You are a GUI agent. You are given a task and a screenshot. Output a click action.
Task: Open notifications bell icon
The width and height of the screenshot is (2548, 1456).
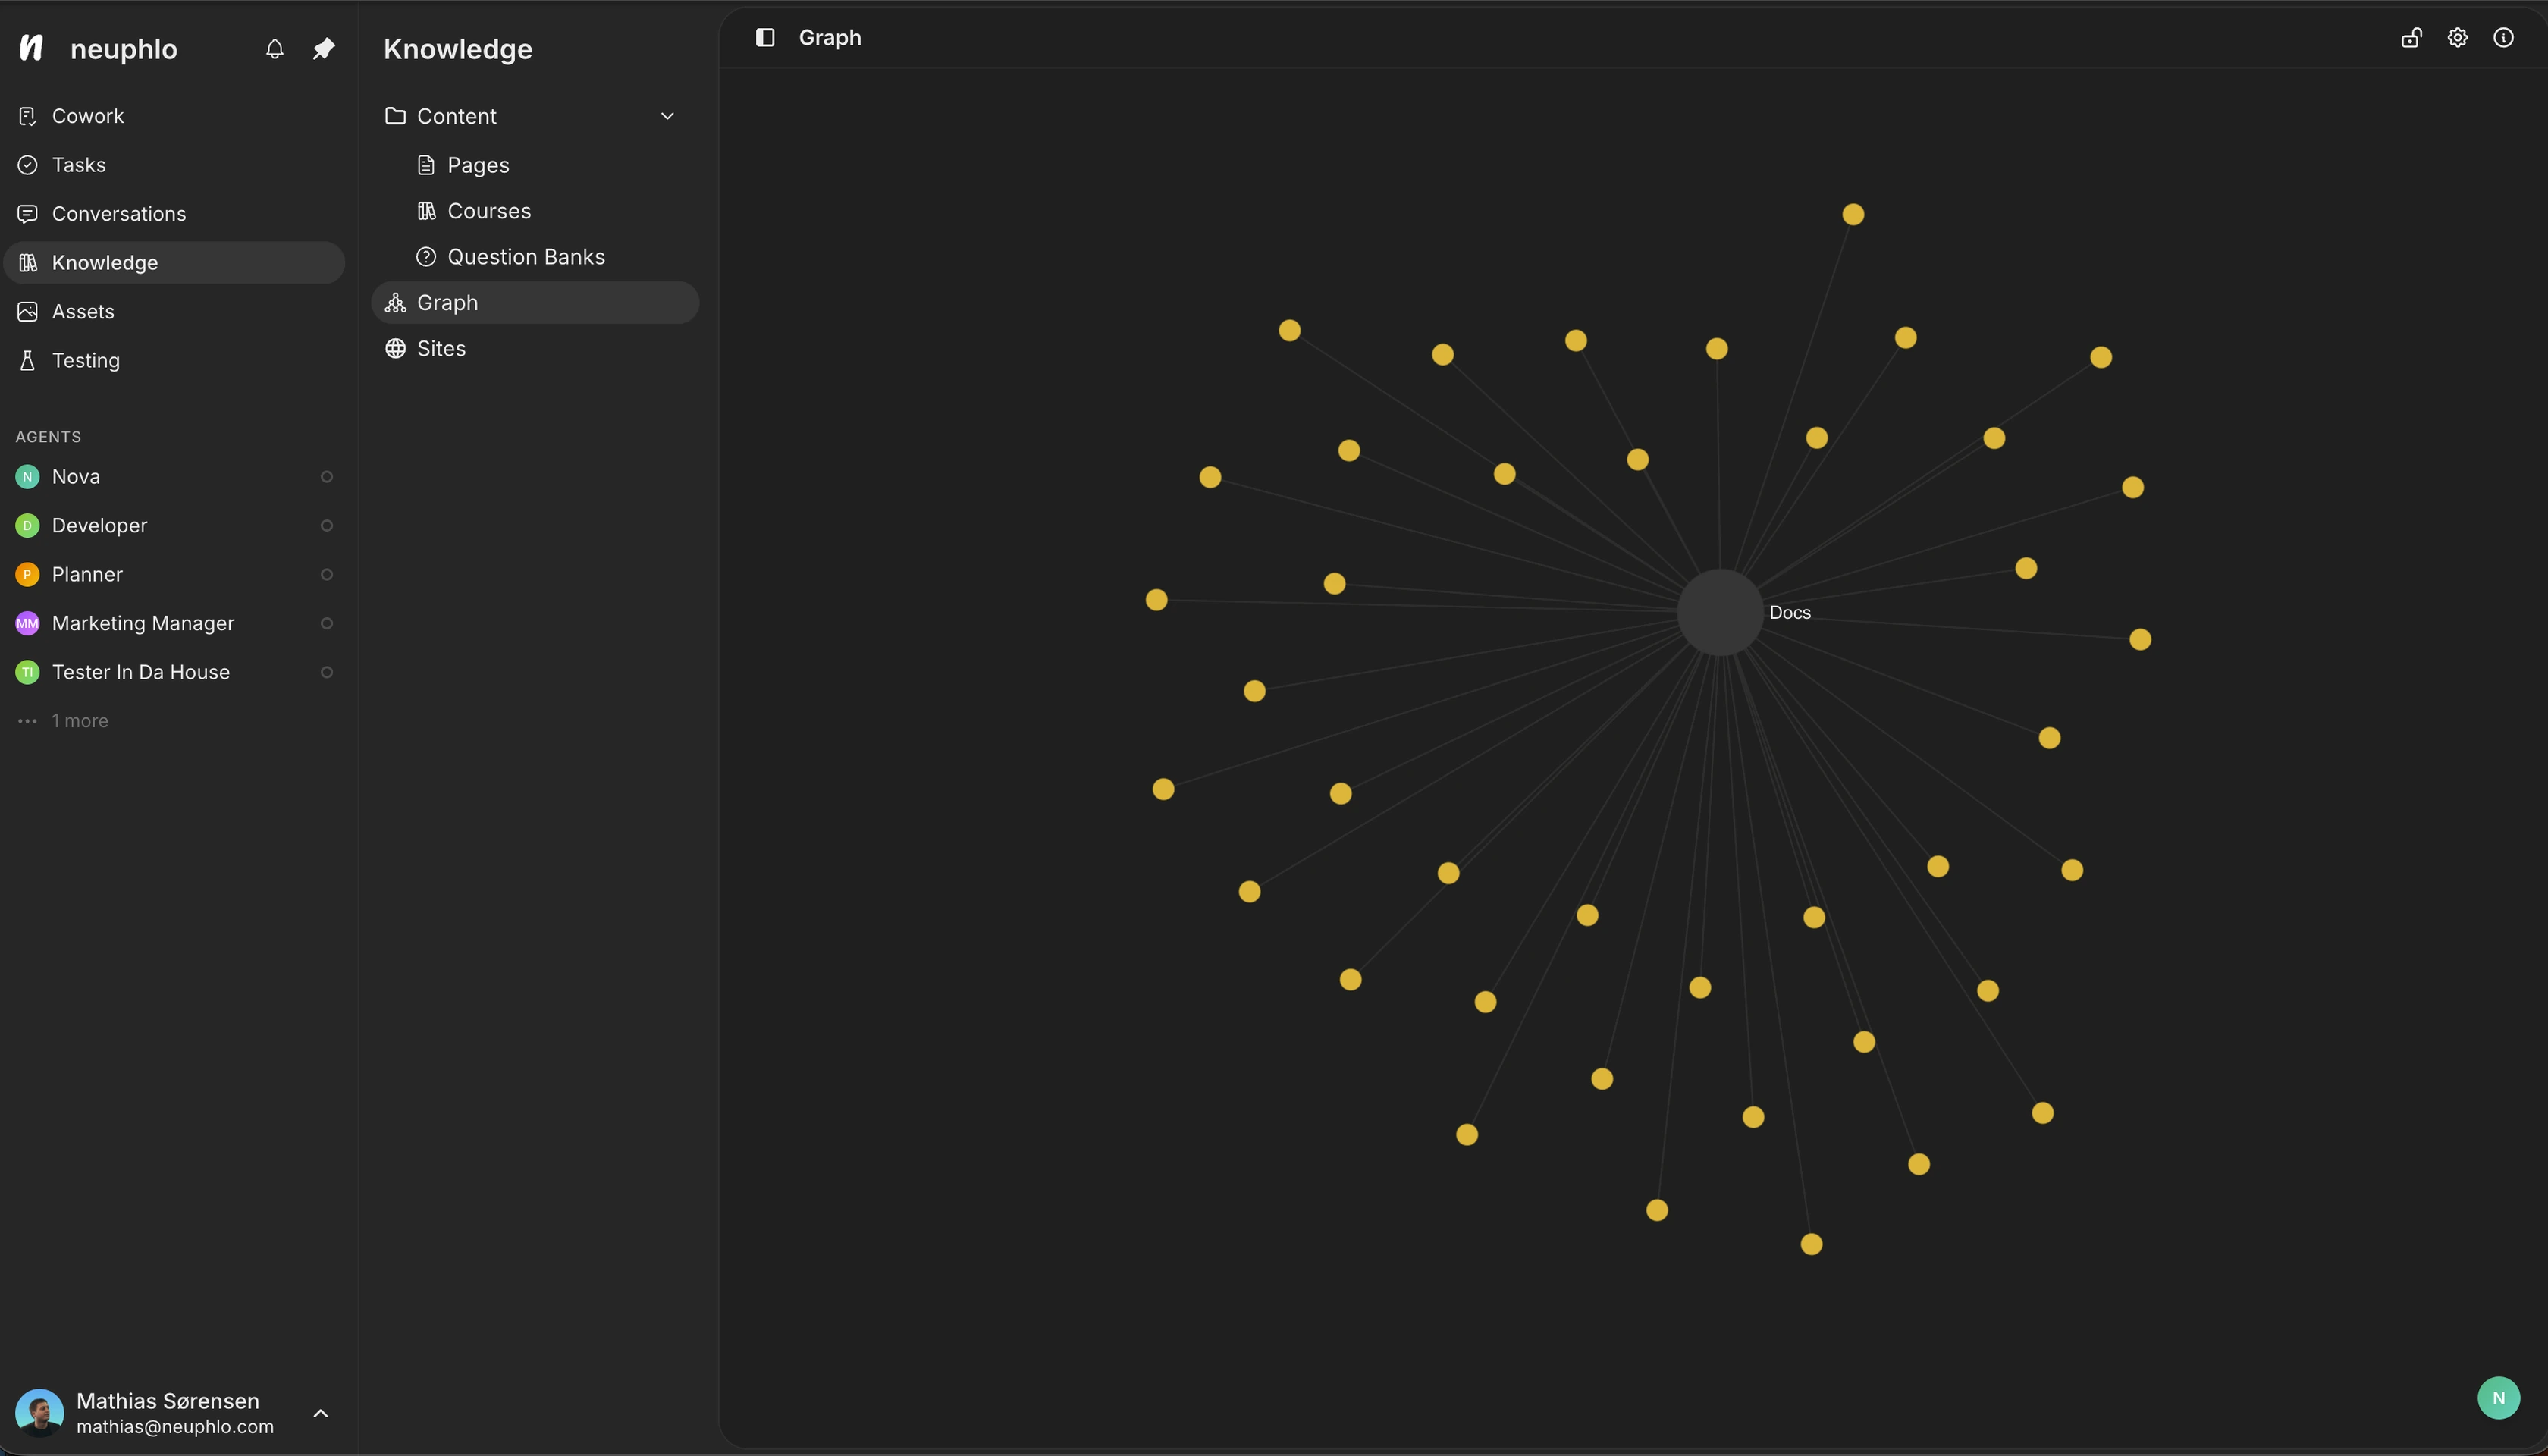(x=275, y=49)
